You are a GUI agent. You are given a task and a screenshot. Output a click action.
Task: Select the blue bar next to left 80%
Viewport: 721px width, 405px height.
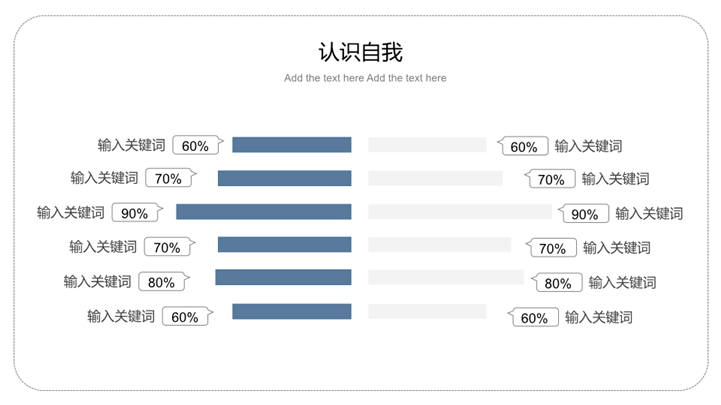[x=283, y=278]
